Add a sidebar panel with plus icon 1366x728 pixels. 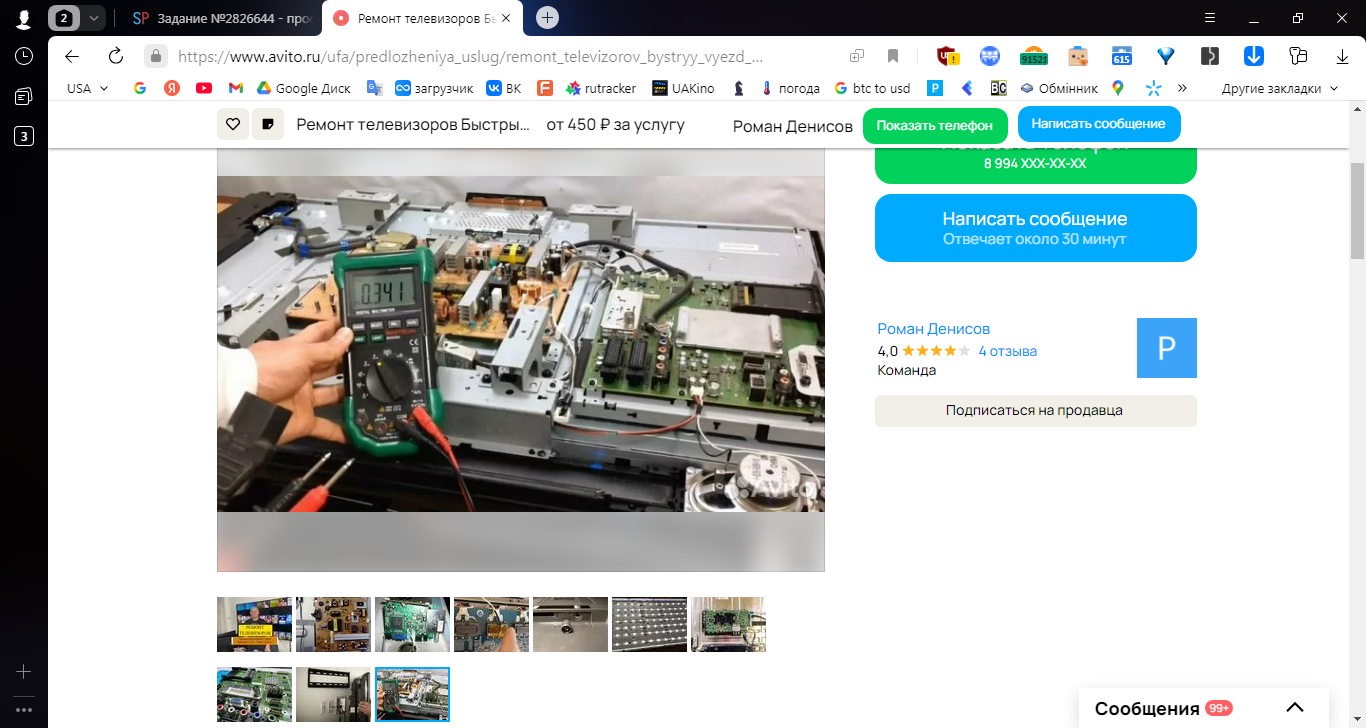tap(24, 672)
